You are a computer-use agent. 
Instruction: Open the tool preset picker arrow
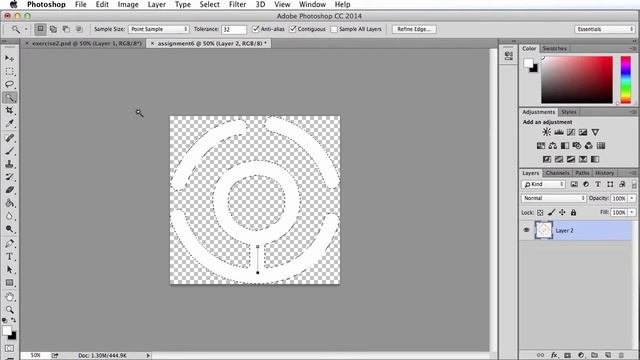click(x=26, y=29)
